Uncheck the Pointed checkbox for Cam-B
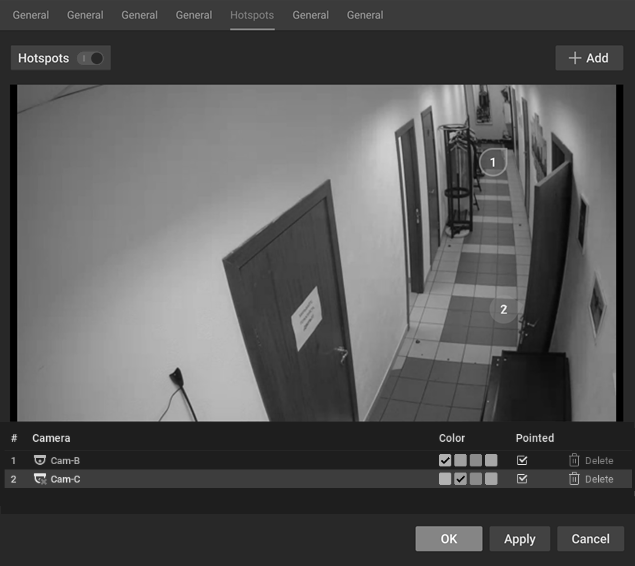This screenshot has width=635, height=566. coord(522,460)
